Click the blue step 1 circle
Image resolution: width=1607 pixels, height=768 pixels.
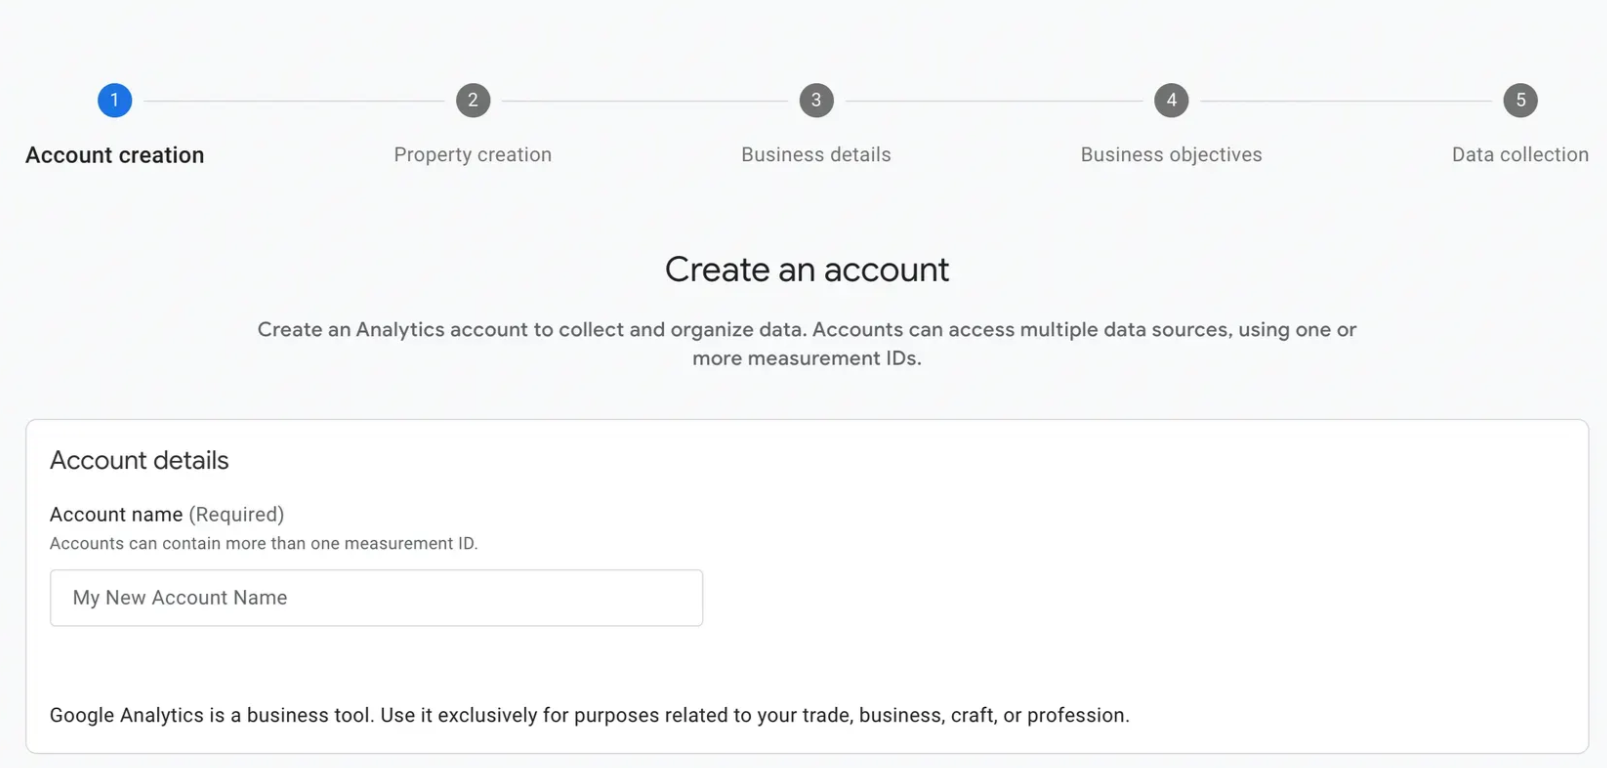click(114, 100)
